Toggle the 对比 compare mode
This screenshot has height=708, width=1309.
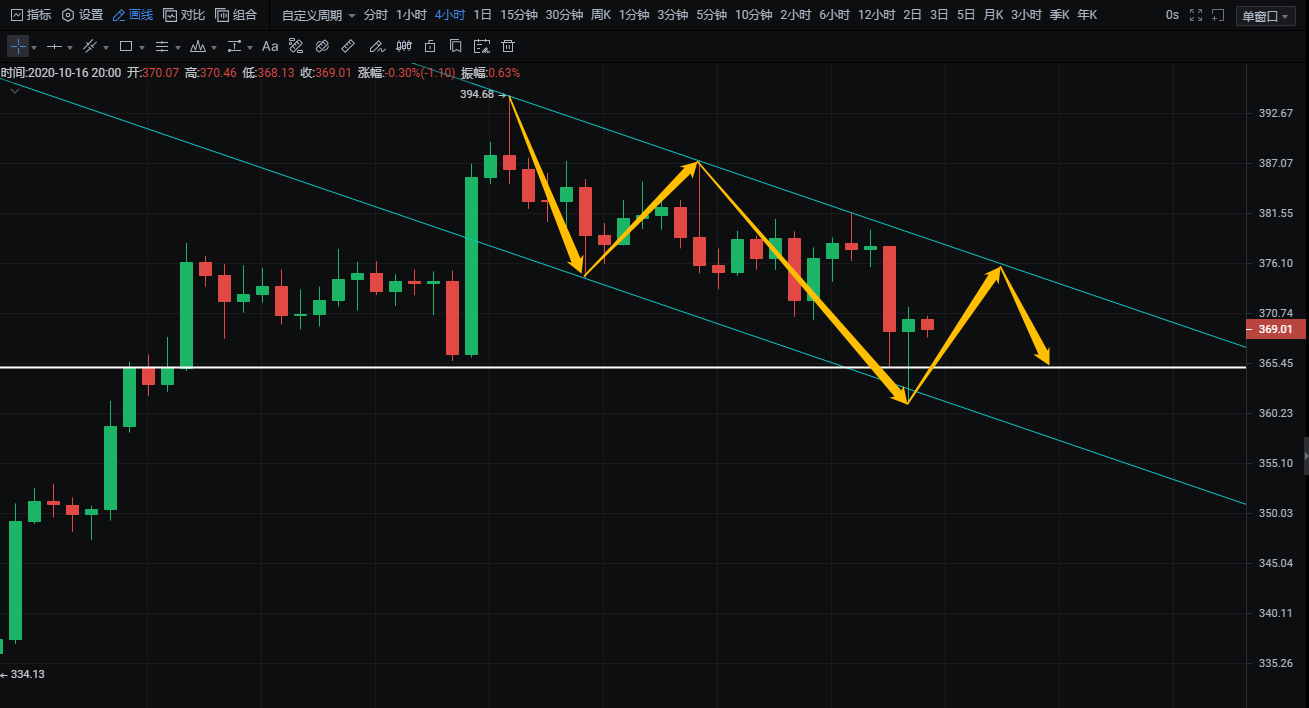coord(184,15)
